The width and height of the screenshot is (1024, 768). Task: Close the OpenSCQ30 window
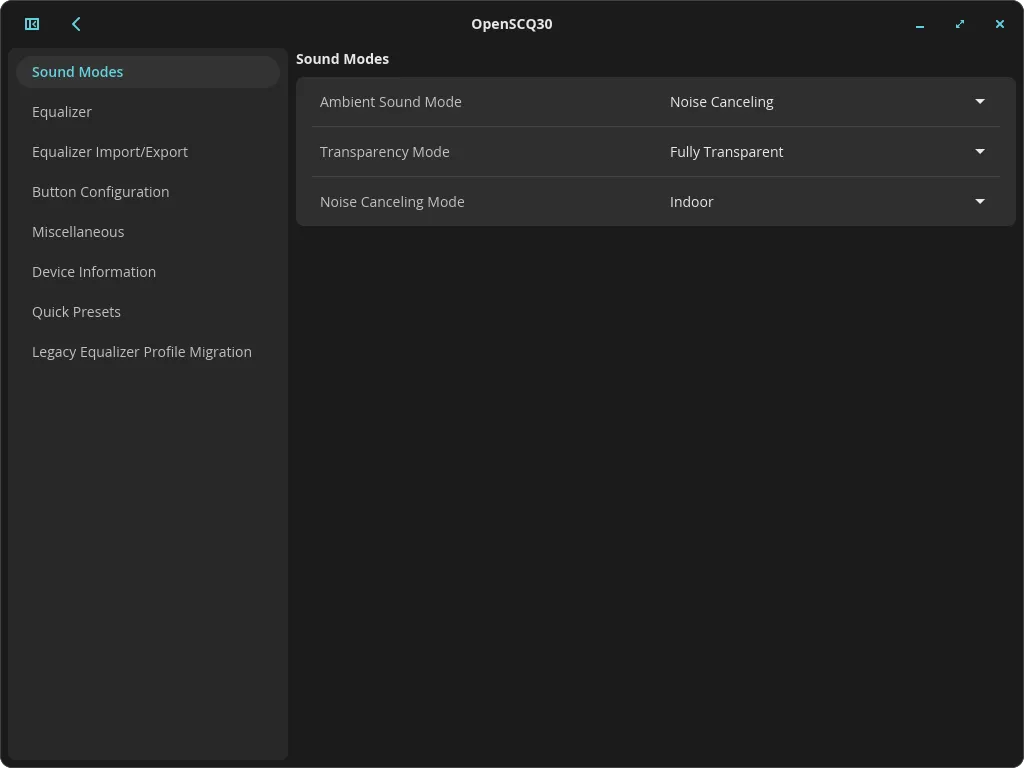tap(999, 24)
